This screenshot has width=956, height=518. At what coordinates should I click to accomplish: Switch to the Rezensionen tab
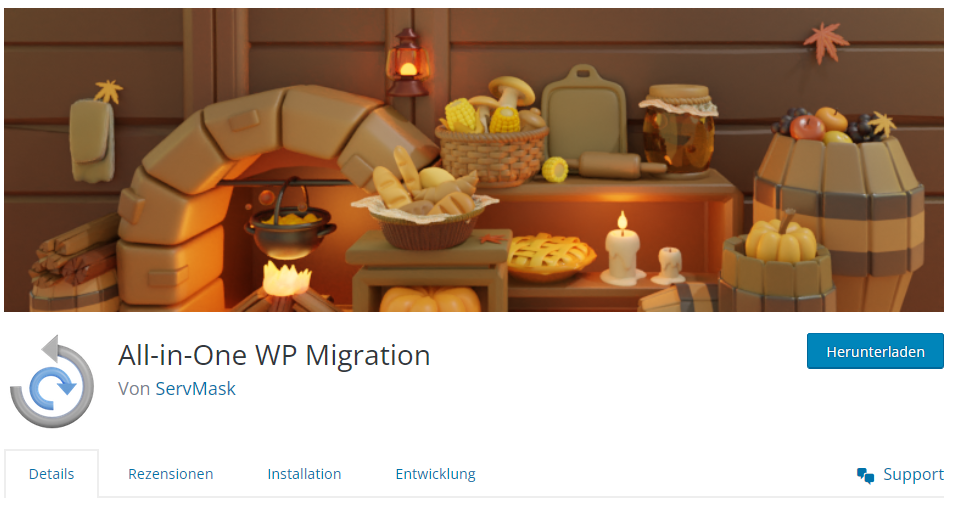point(171,474)
